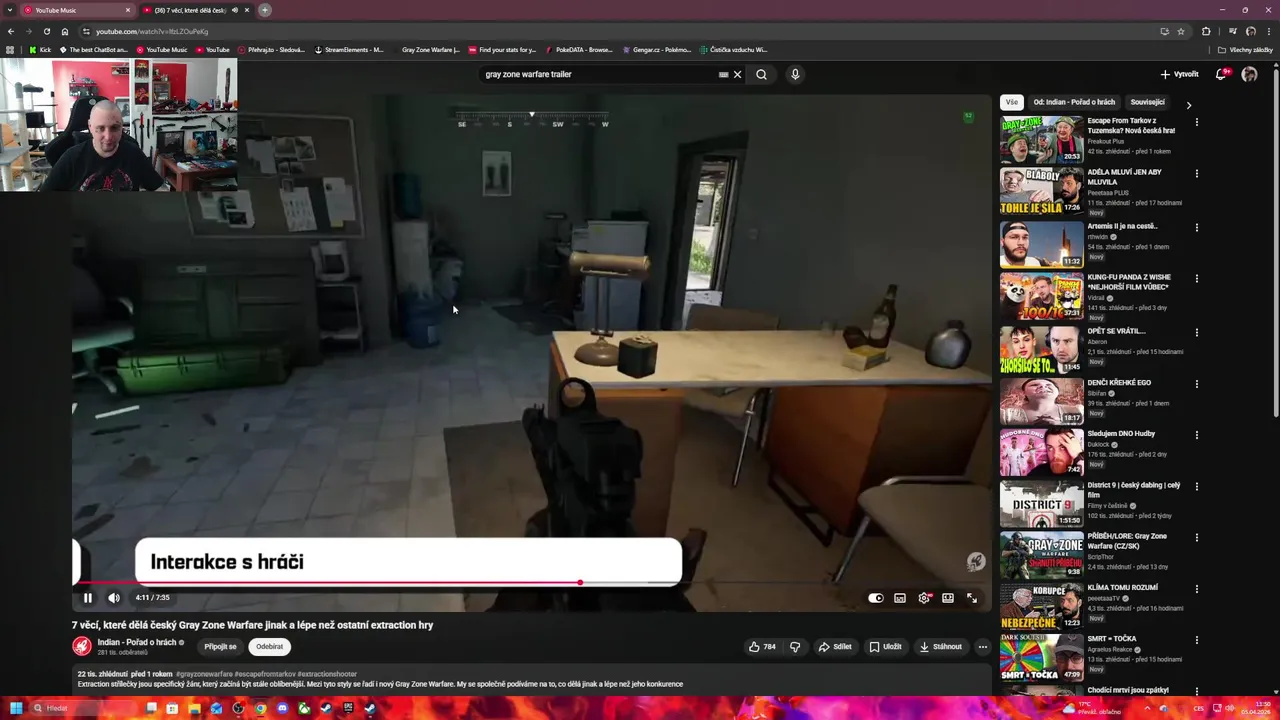This screenshot has width=1280, height=720.
Task: Clear the search query with X
Action: (x=738, y=74)
